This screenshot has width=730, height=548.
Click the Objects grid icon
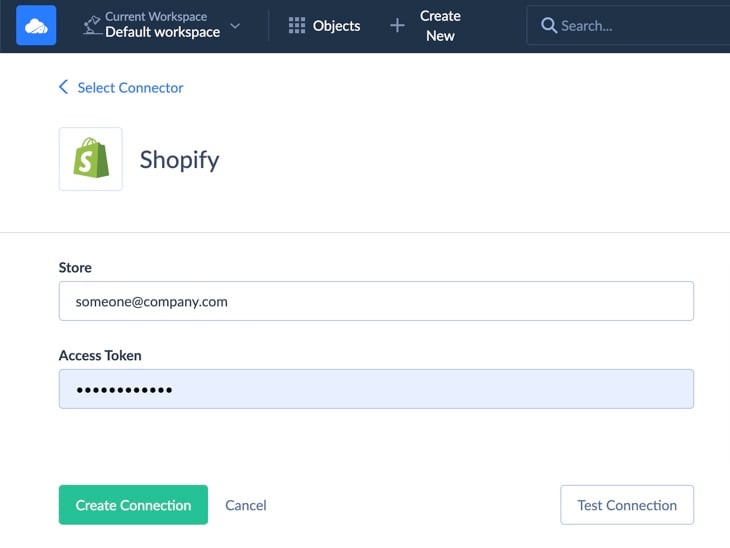tap(297, 26)
